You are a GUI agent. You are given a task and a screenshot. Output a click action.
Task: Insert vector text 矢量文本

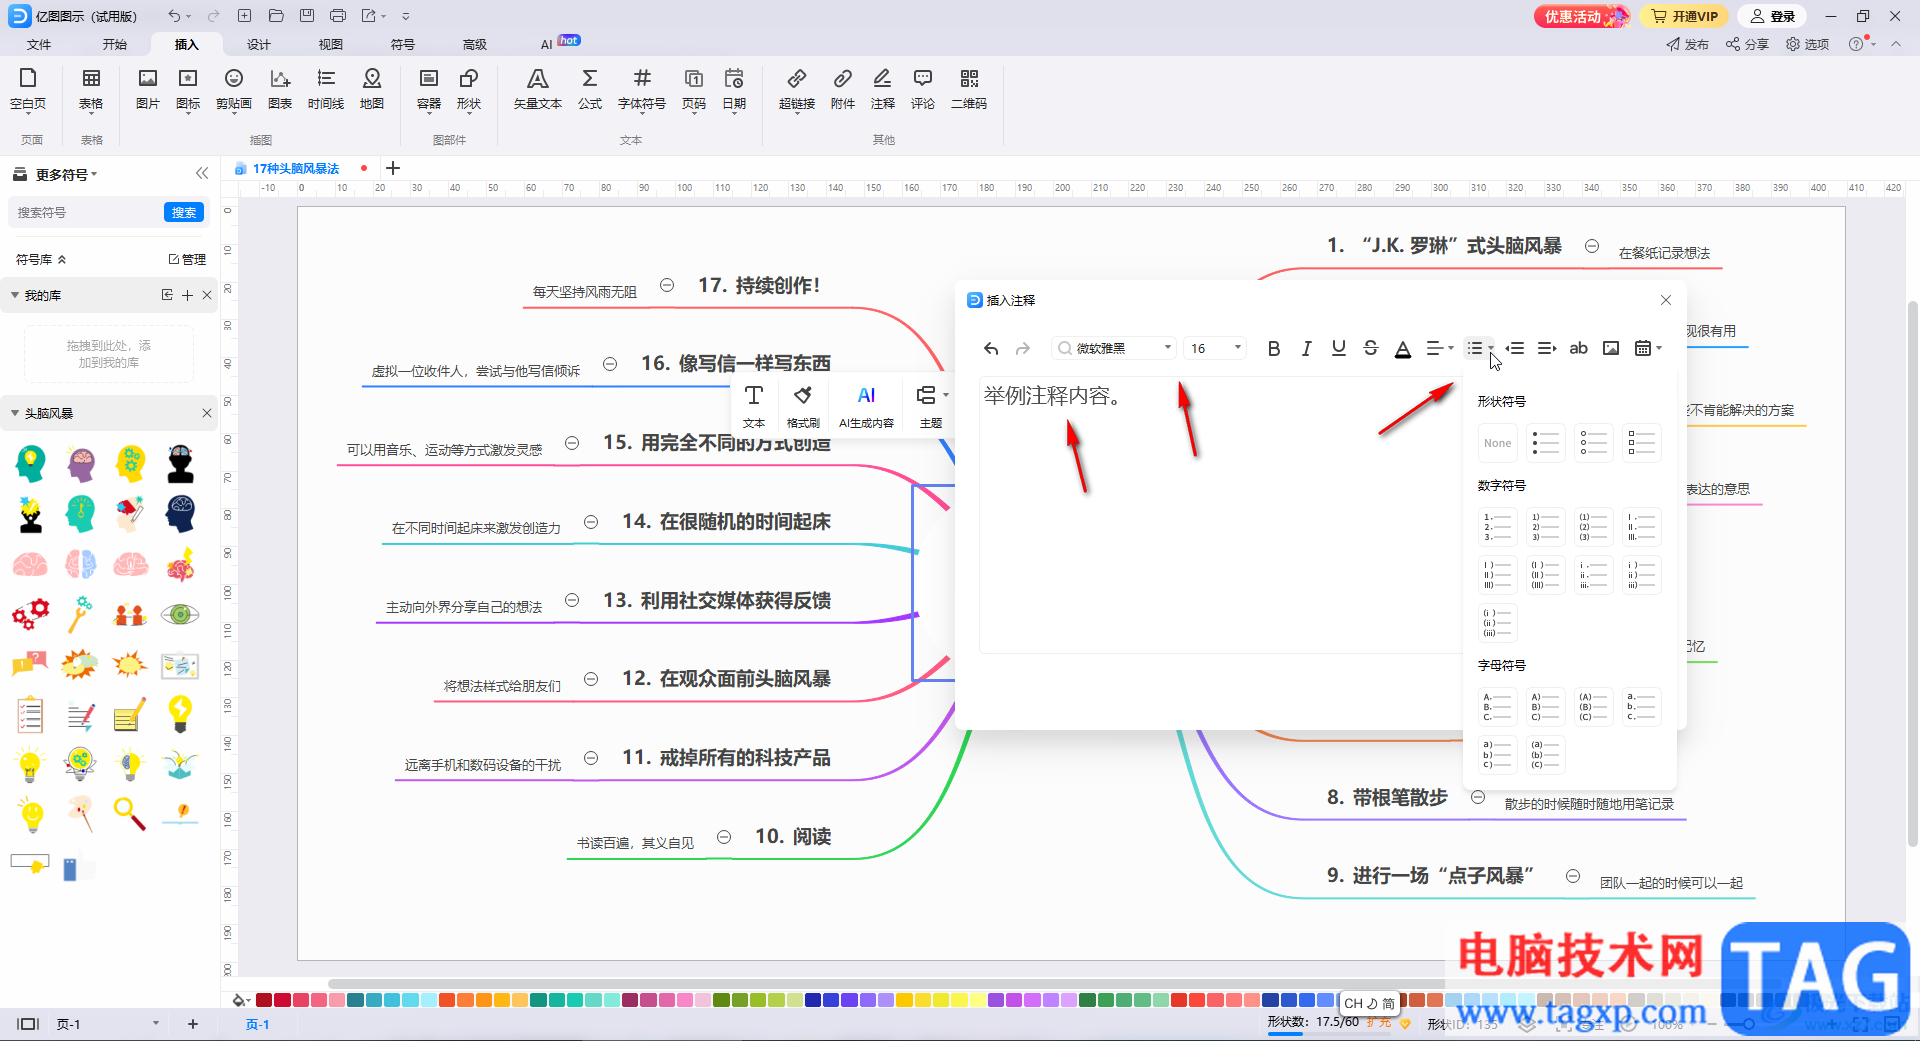click(538, 88)
